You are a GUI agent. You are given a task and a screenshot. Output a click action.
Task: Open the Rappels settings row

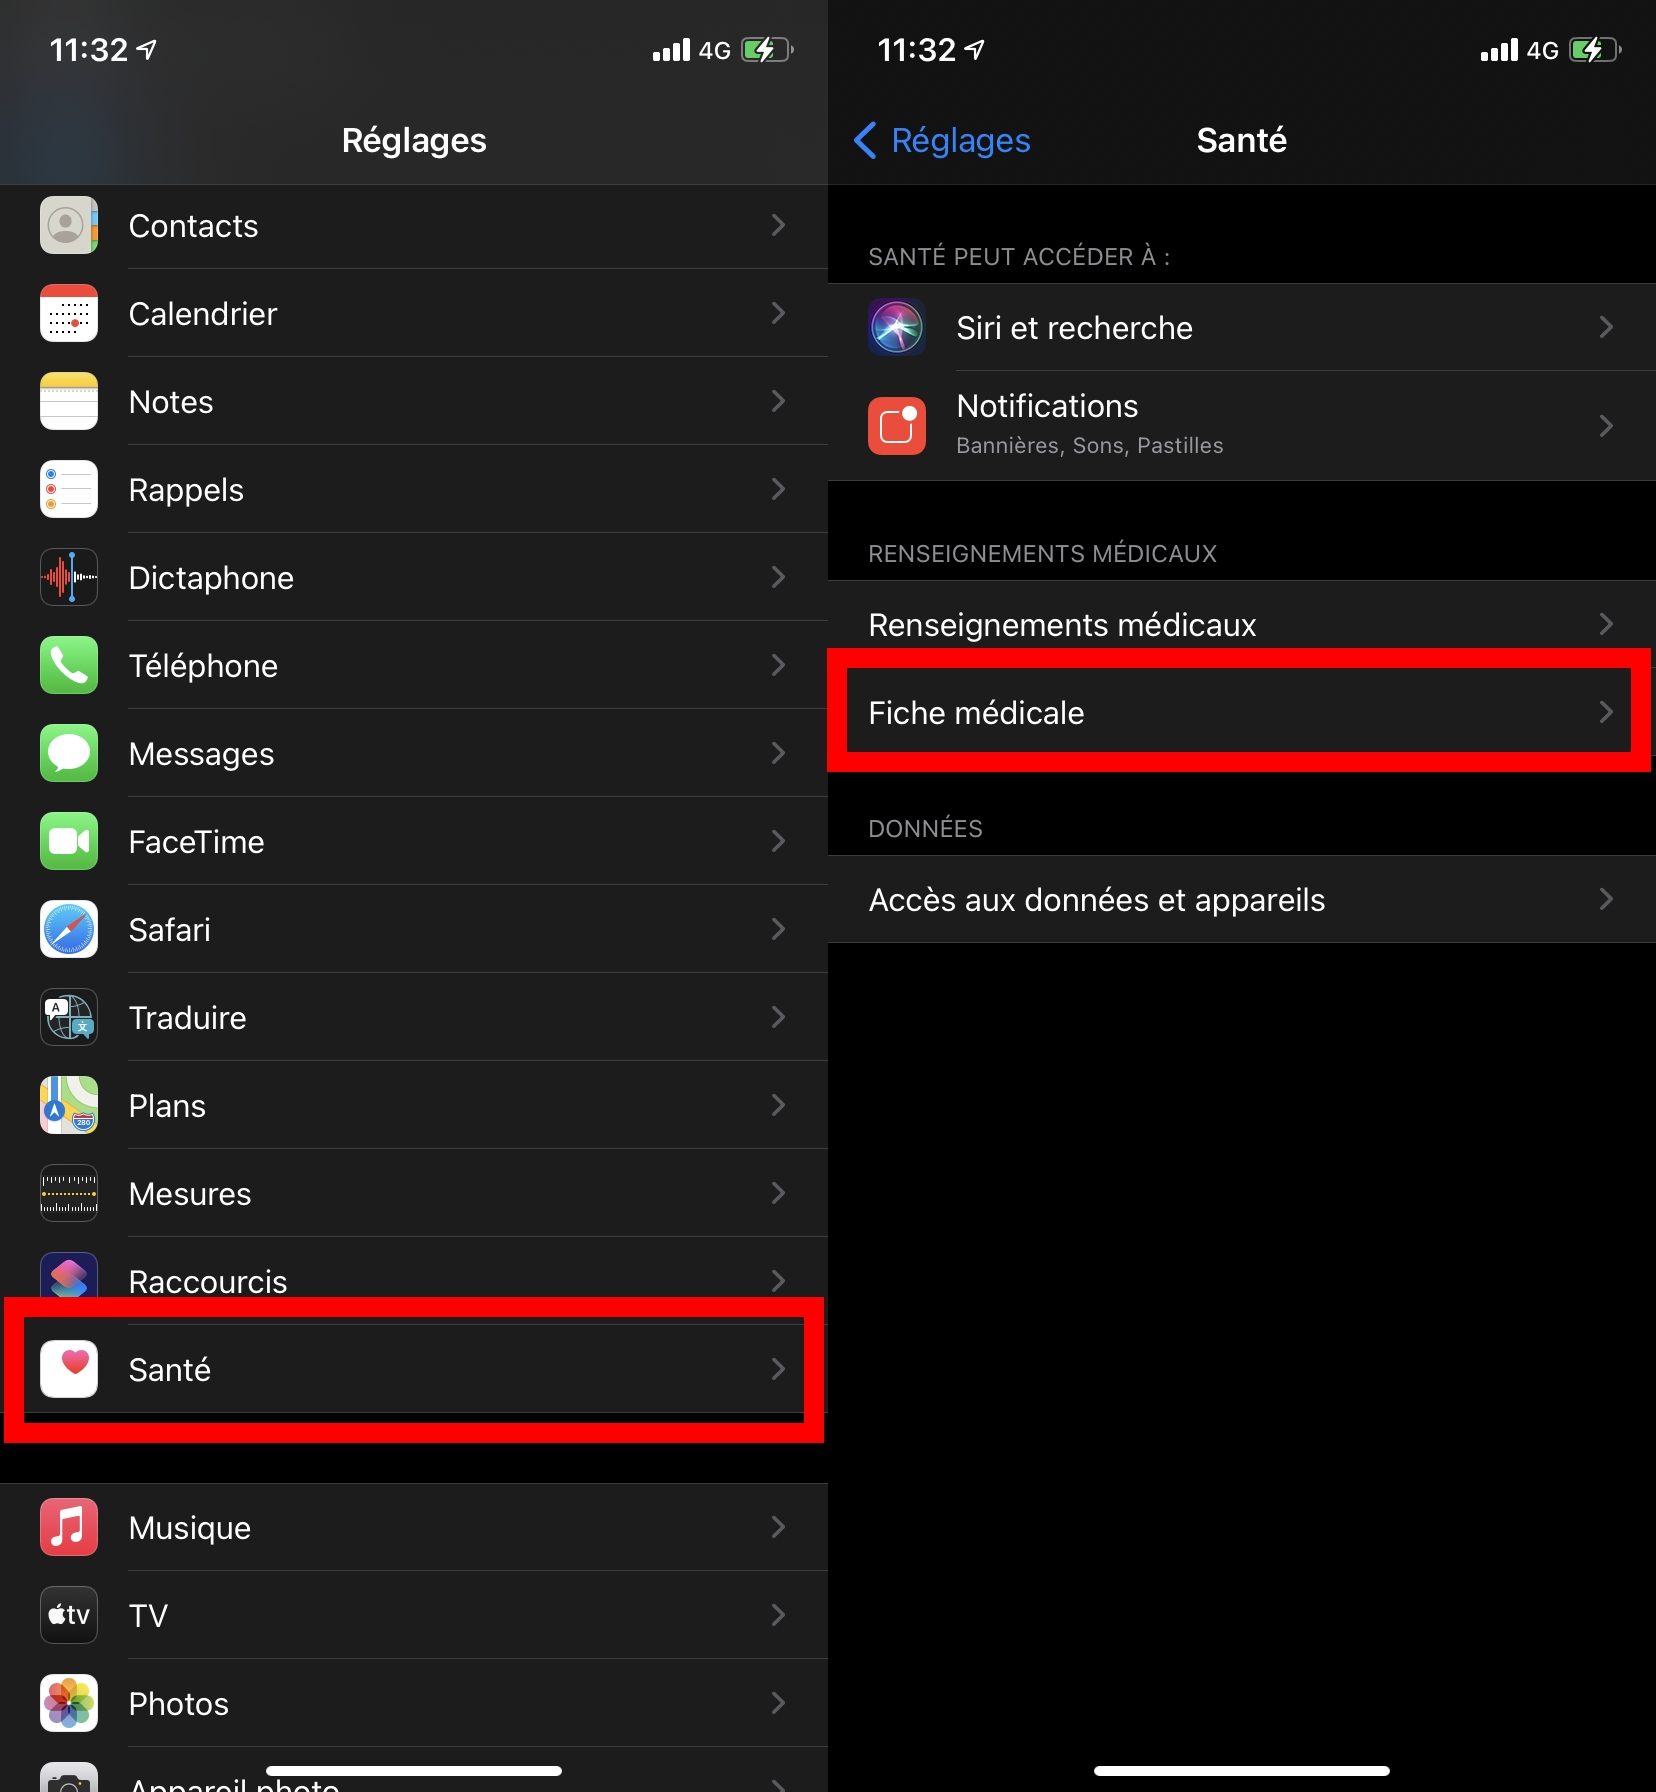click(x=414, y=490)
